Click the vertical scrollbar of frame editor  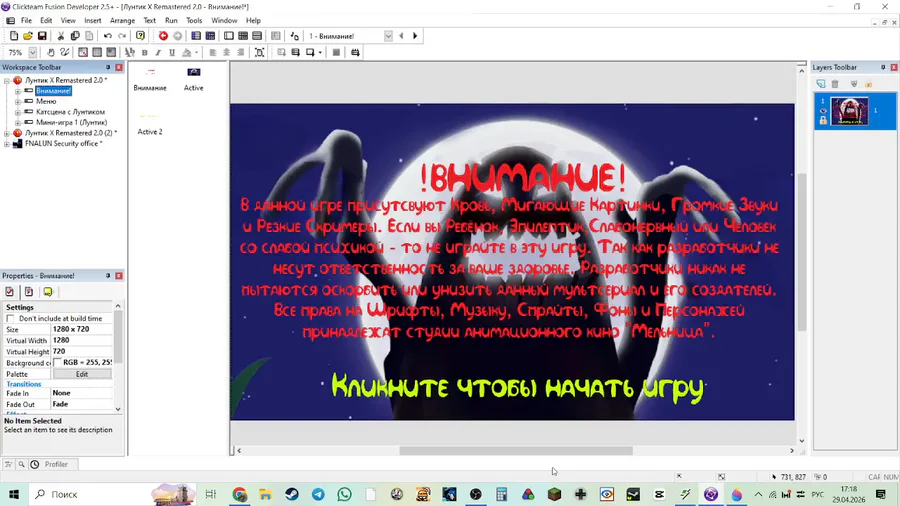pyautogui.click(x=801, y=252)
